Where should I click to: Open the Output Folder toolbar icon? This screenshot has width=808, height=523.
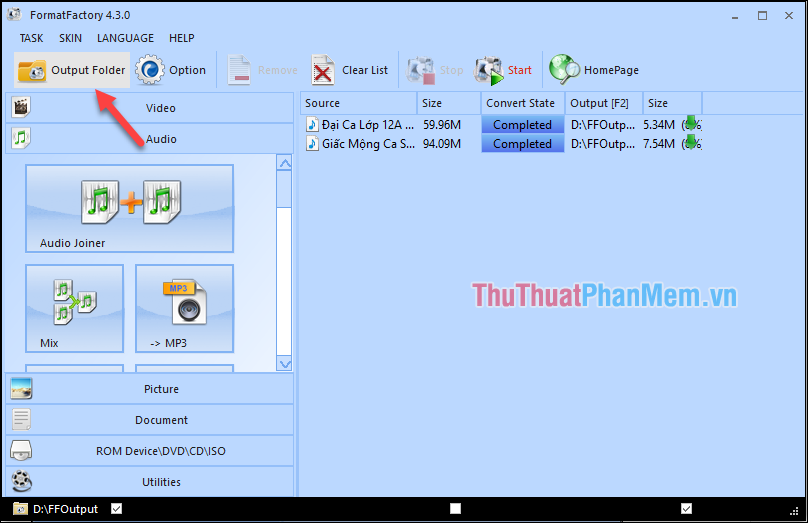pos(32,70)
